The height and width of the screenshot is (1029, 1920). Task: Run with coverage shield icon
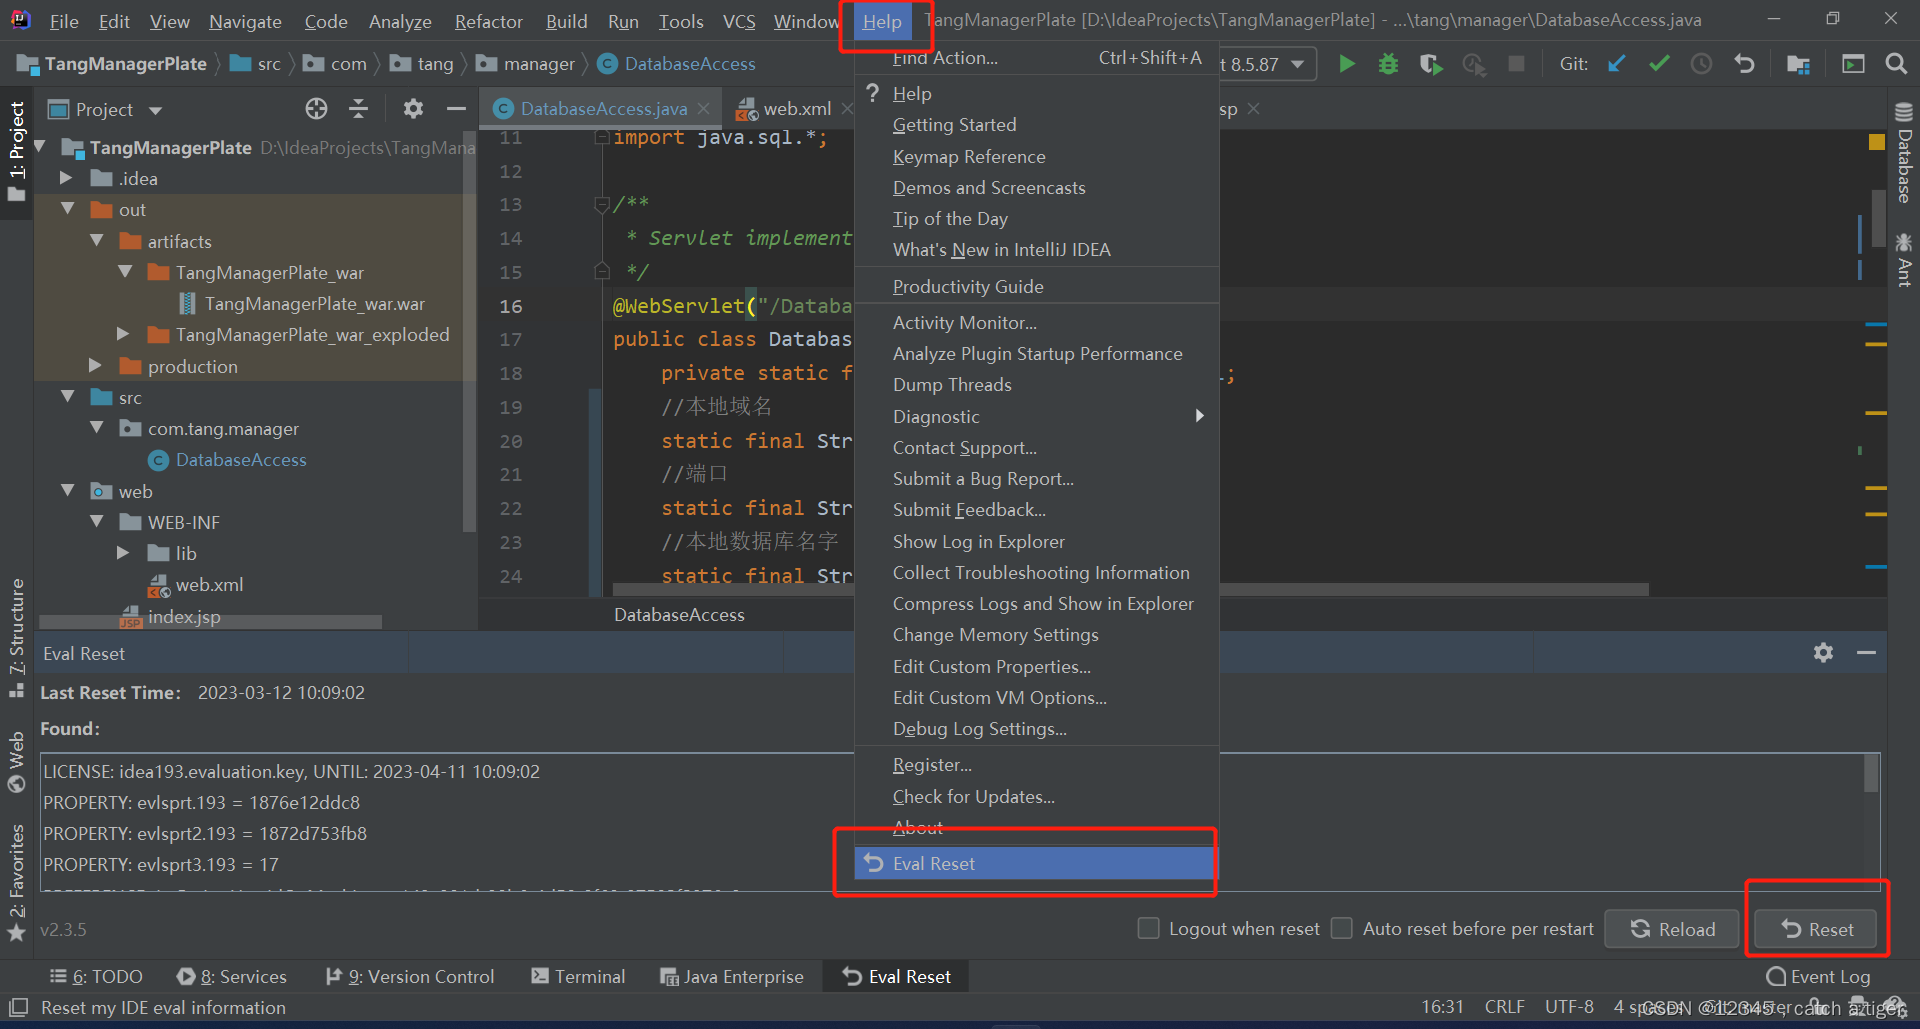click(x=1431, y=64)
